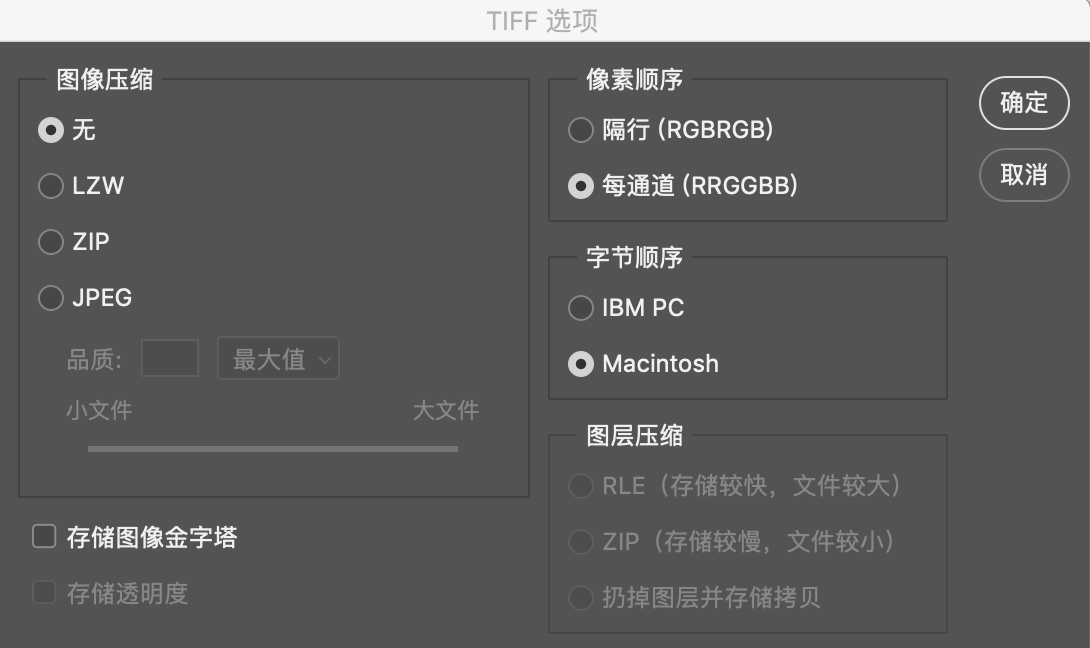
Task: Choose LZW image compression
Action: coord(50,186)
